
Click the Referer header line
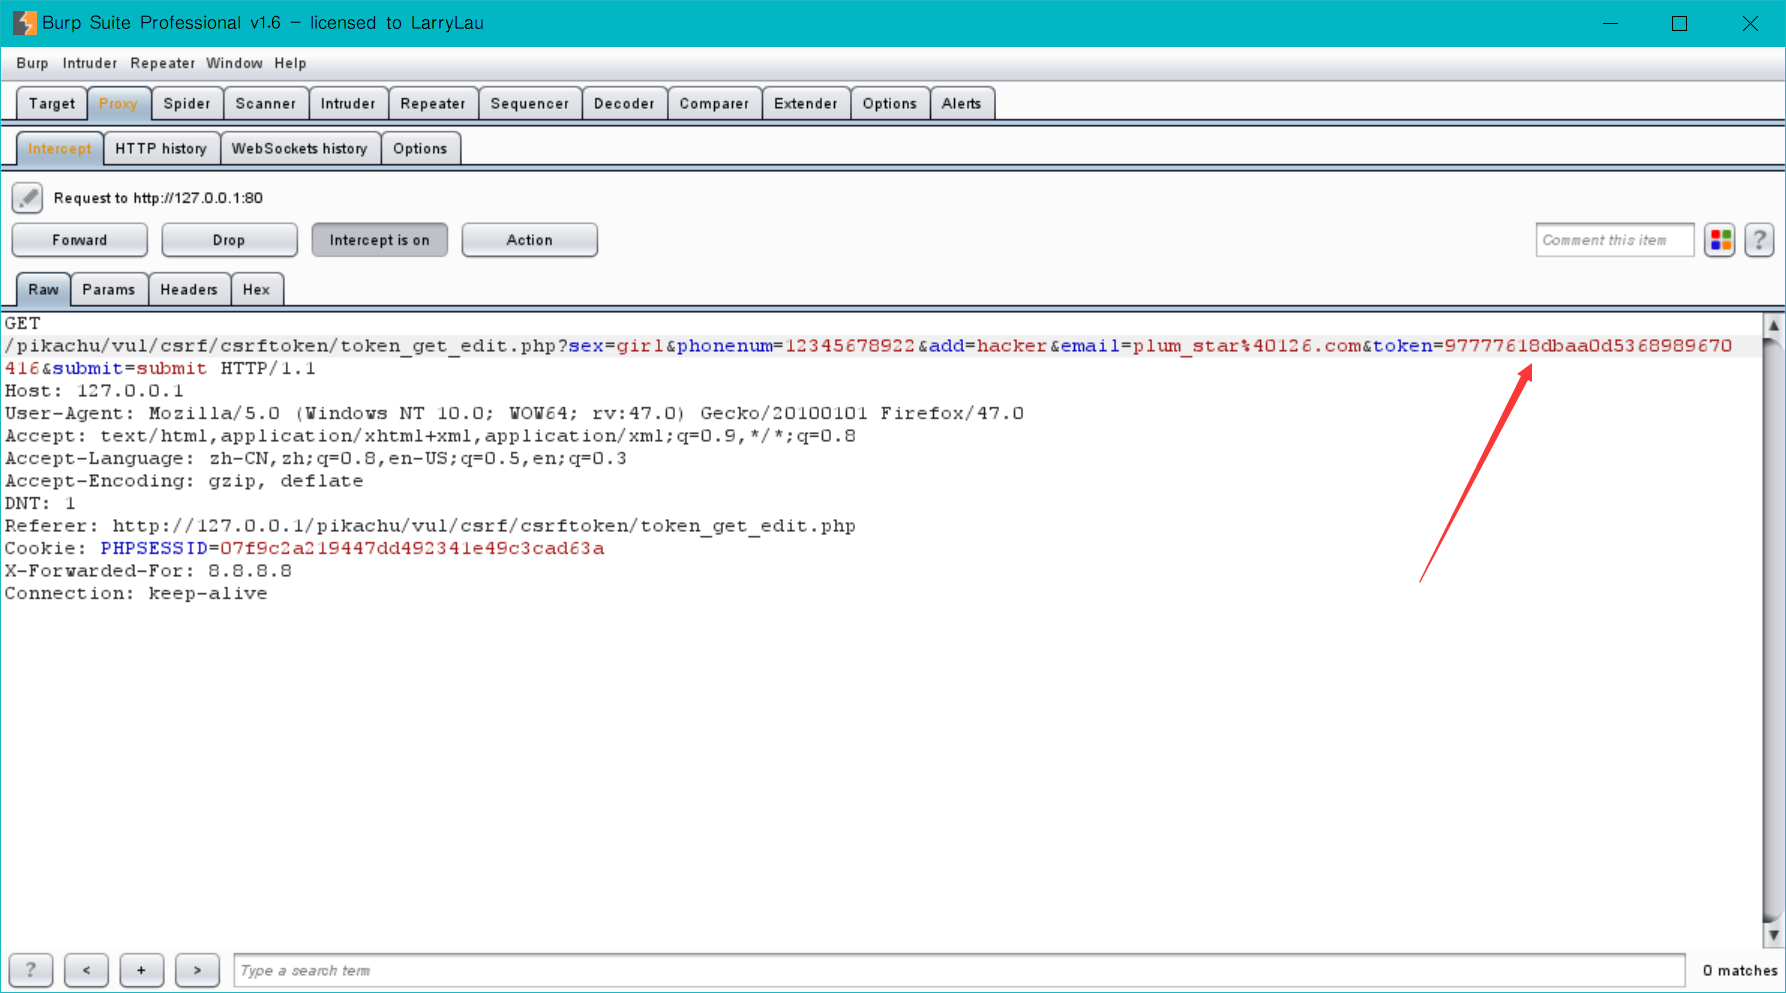[430, 526]
